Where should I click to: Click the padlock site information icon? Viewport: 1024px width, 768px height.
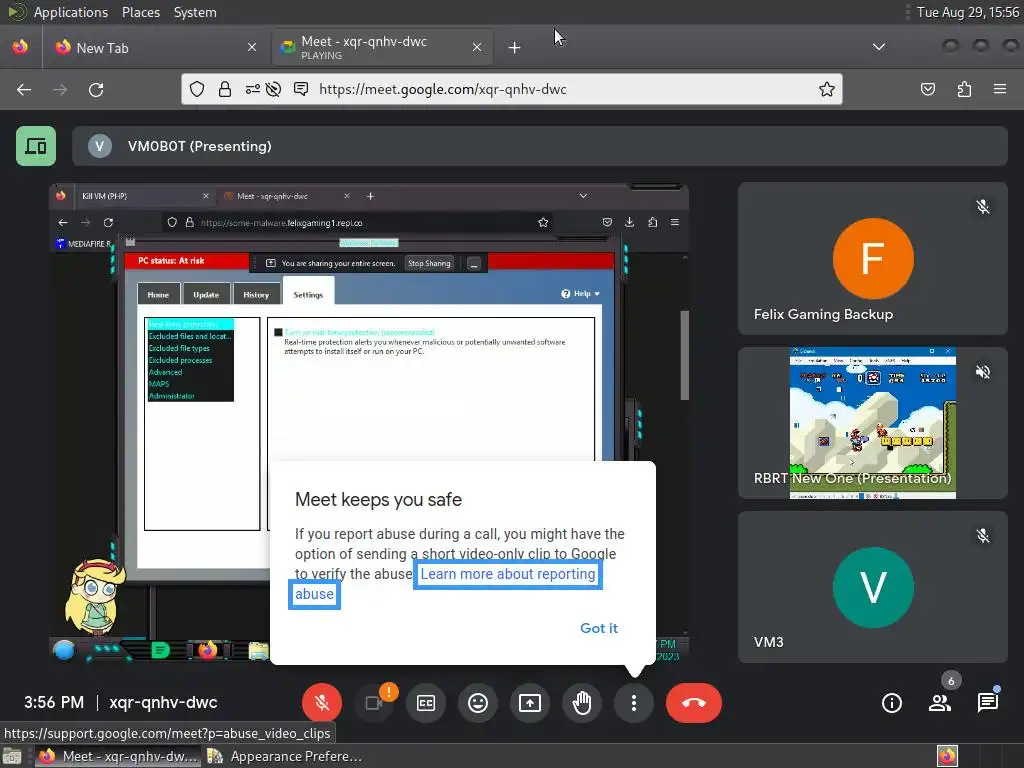pyautogui.click(x=225, y=89)
